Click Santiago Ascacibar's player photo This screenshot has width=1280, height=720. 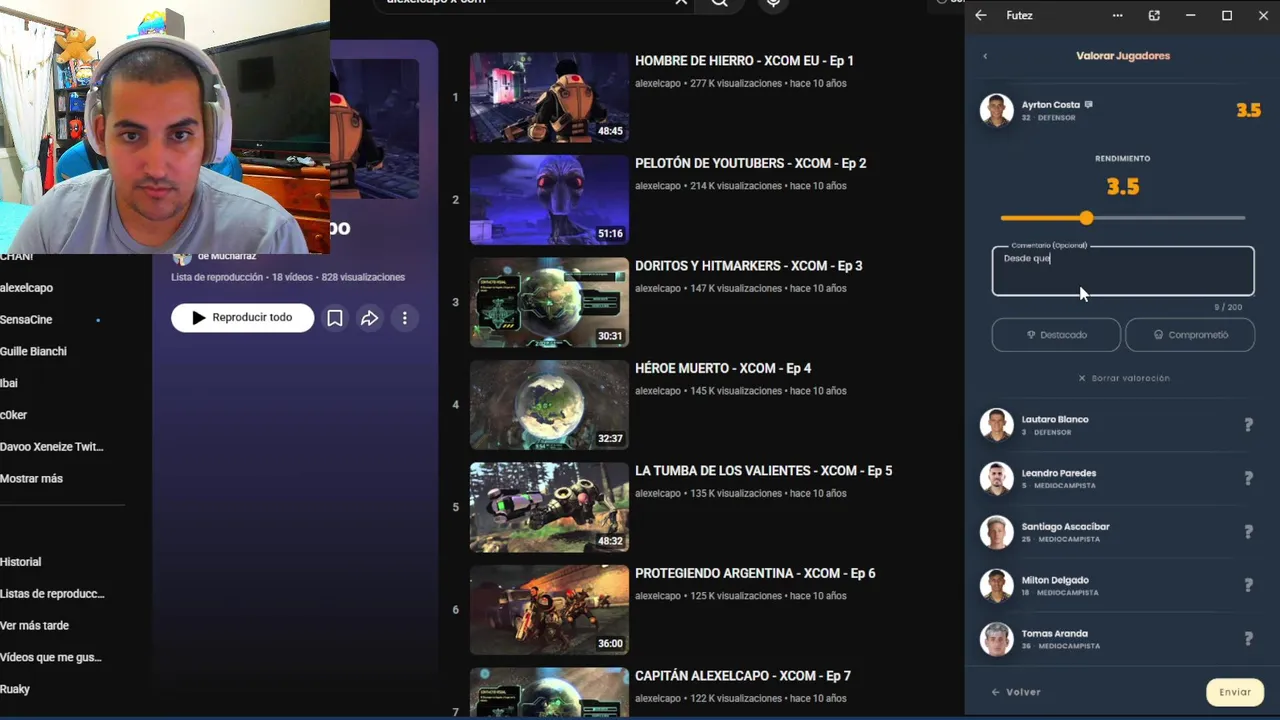pos(996,532)
